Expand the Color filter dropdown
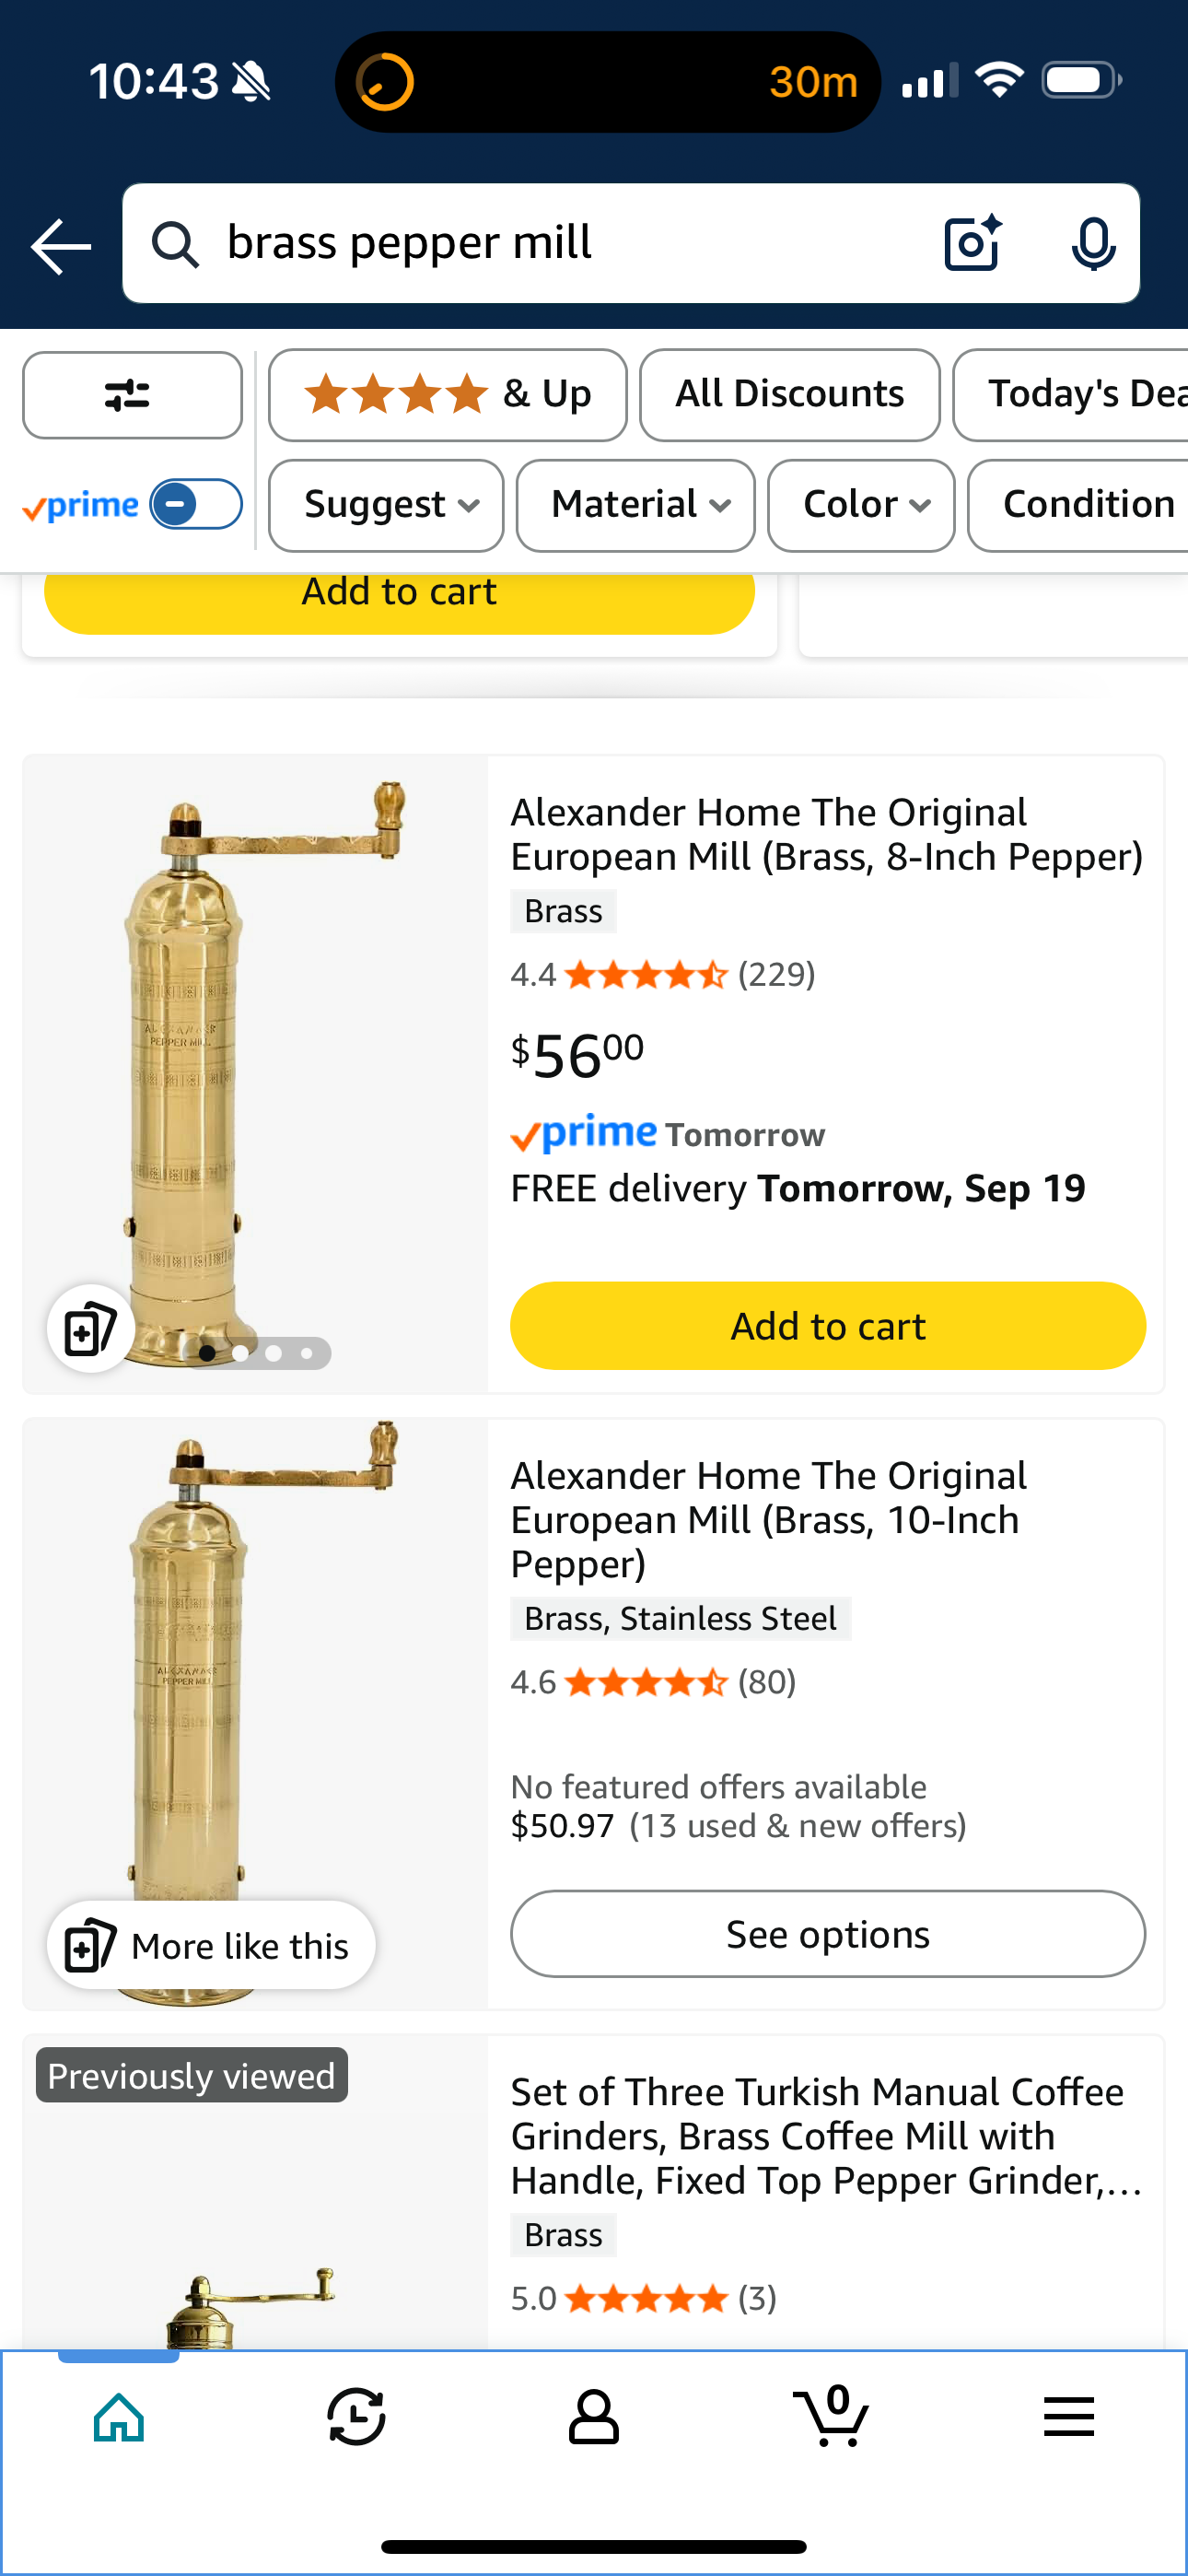1188x2576 pixels. 861,505
